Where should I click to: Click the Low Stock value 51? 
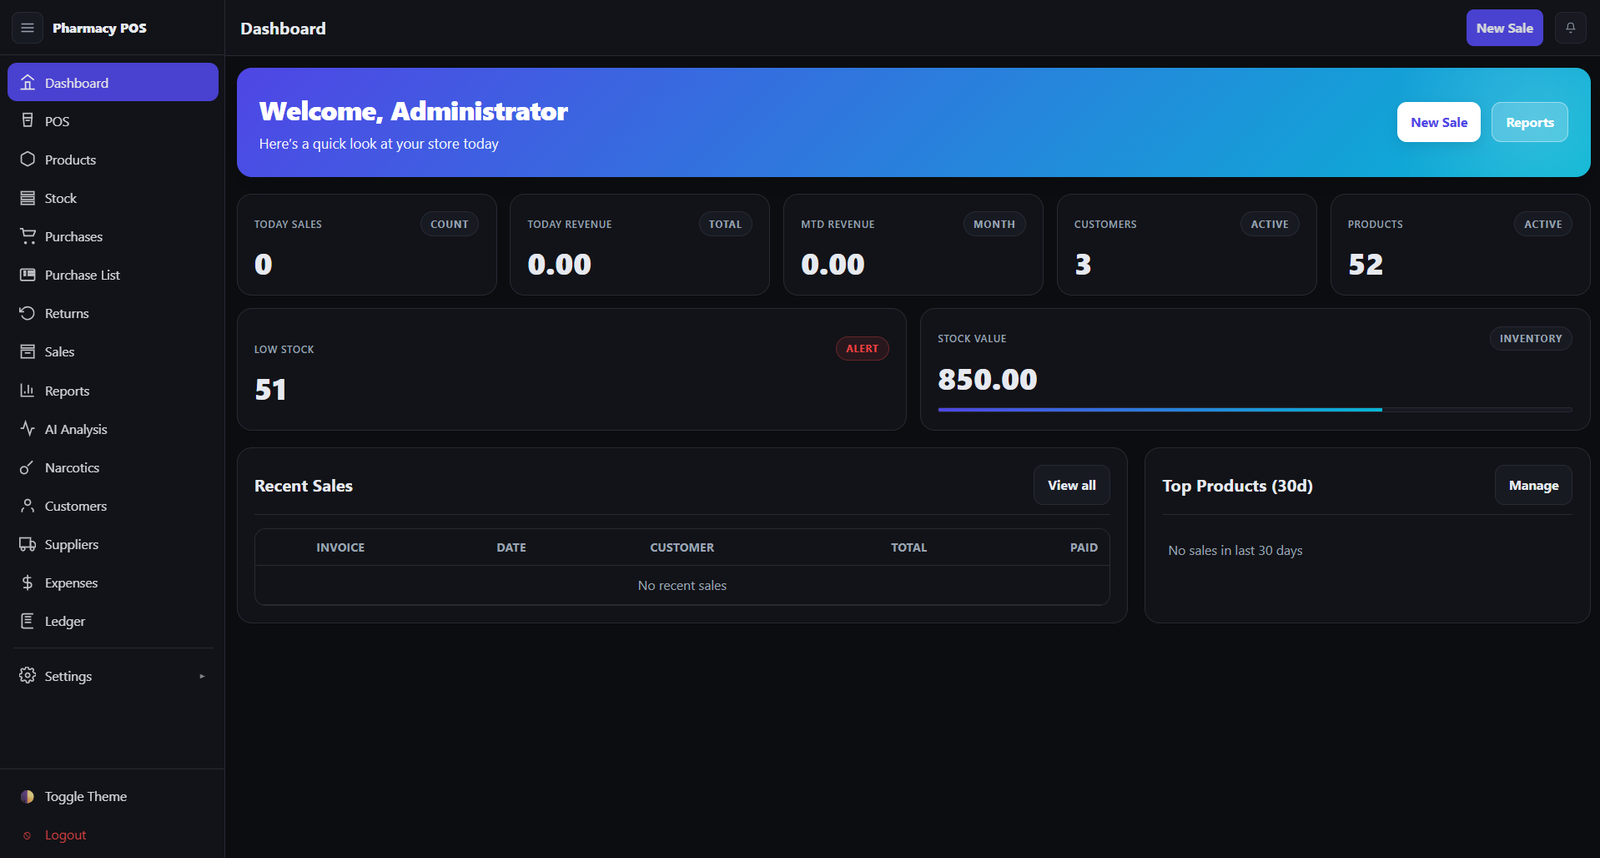pyautogui.click(x=271, y=389)
